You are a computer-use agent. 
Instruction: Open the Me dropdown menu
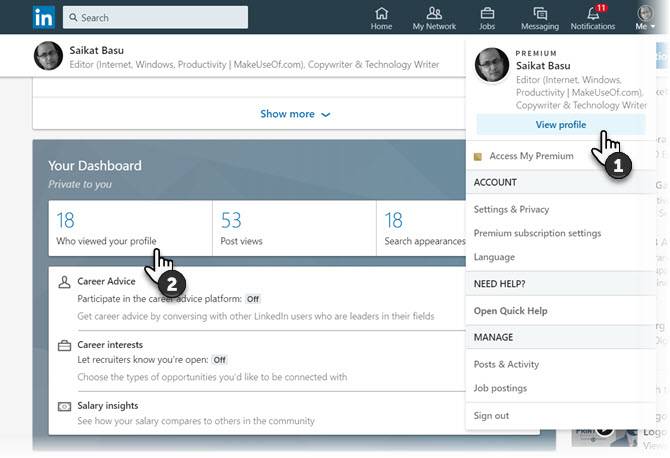pyautogui.click(x=645, y=18)
